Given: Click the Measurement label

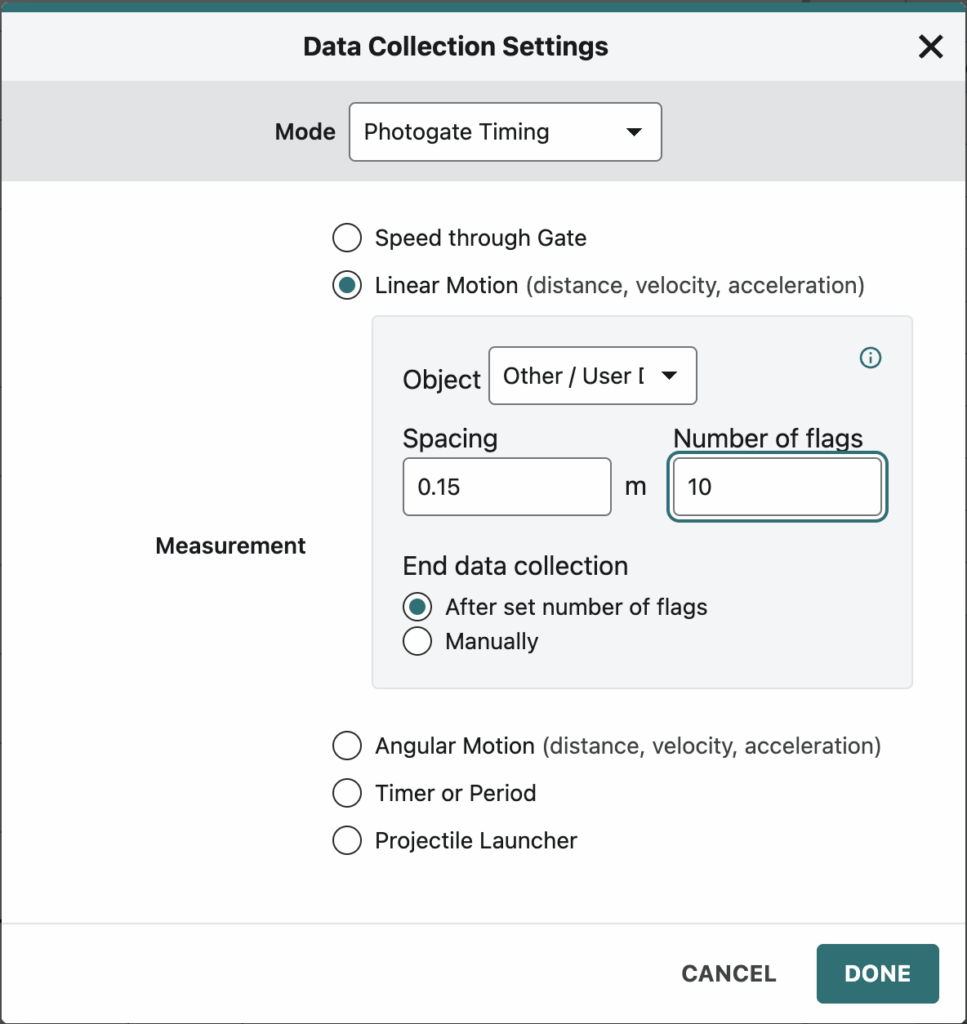Looking at the screenshot, I should 230,545.
